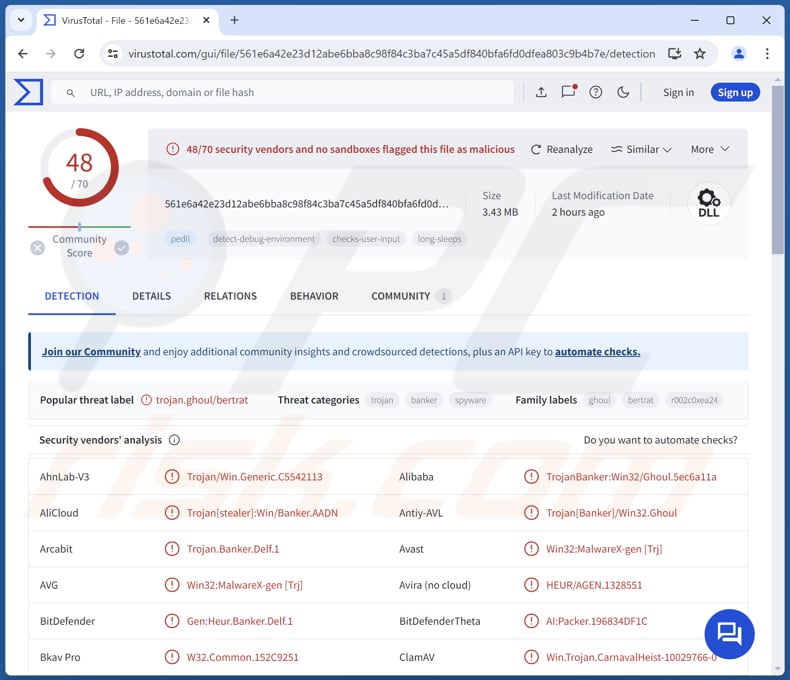Screen dimensions: 790x680
Task: Open the browser profile icon
Action: [739, 53]
